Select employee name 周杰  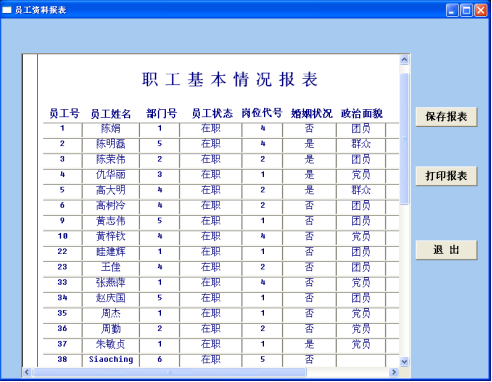111,313
